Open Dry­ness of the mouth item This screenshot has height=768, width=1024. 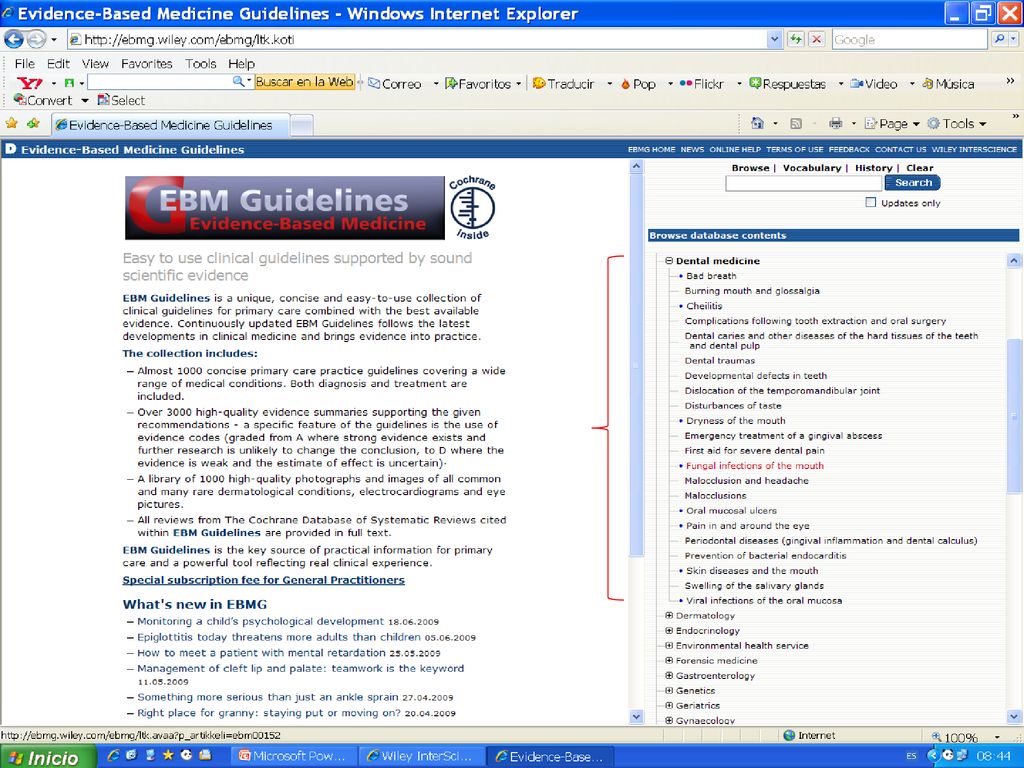(x=735, y=421)
